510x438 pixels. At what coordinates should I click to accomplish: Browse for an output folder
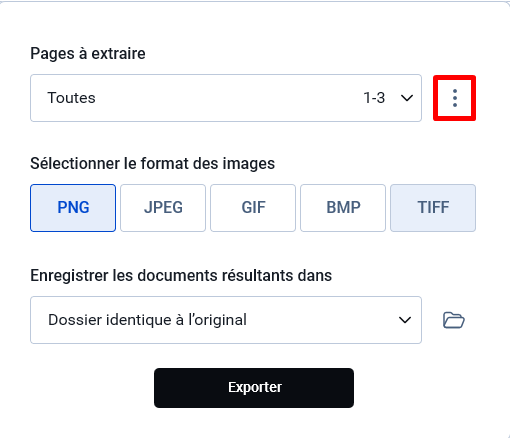tap(454, 320)
